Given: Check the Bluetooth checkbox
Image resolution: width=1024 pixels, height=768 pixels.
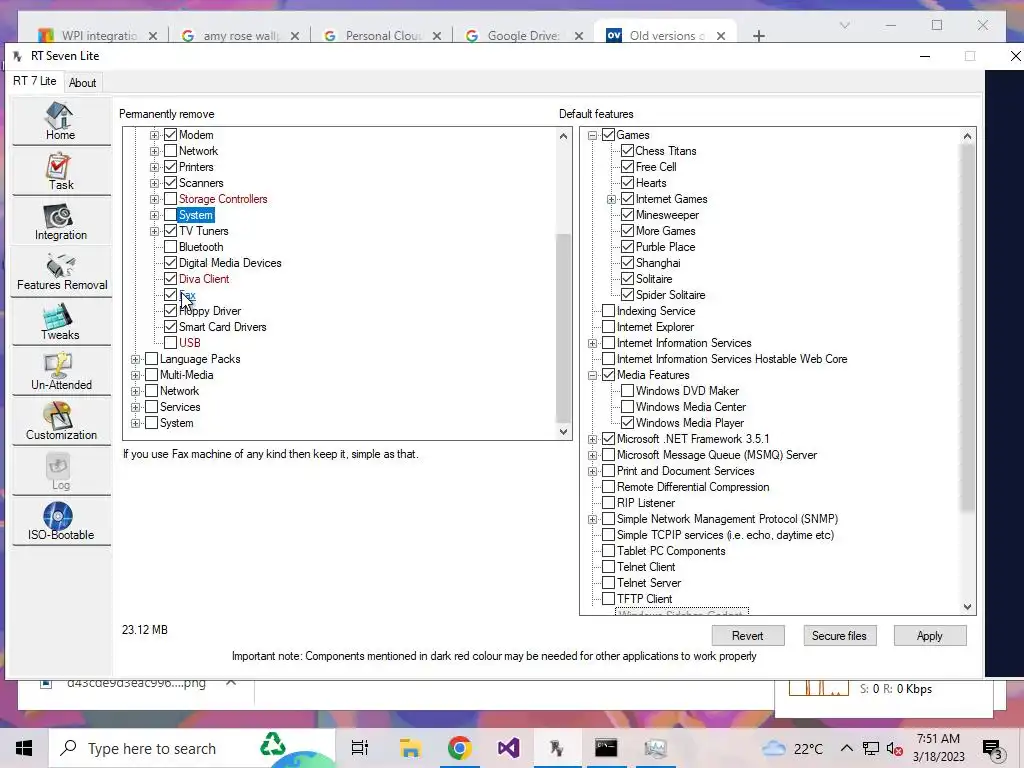Looking at the screenshot, I should pos(170,247).
